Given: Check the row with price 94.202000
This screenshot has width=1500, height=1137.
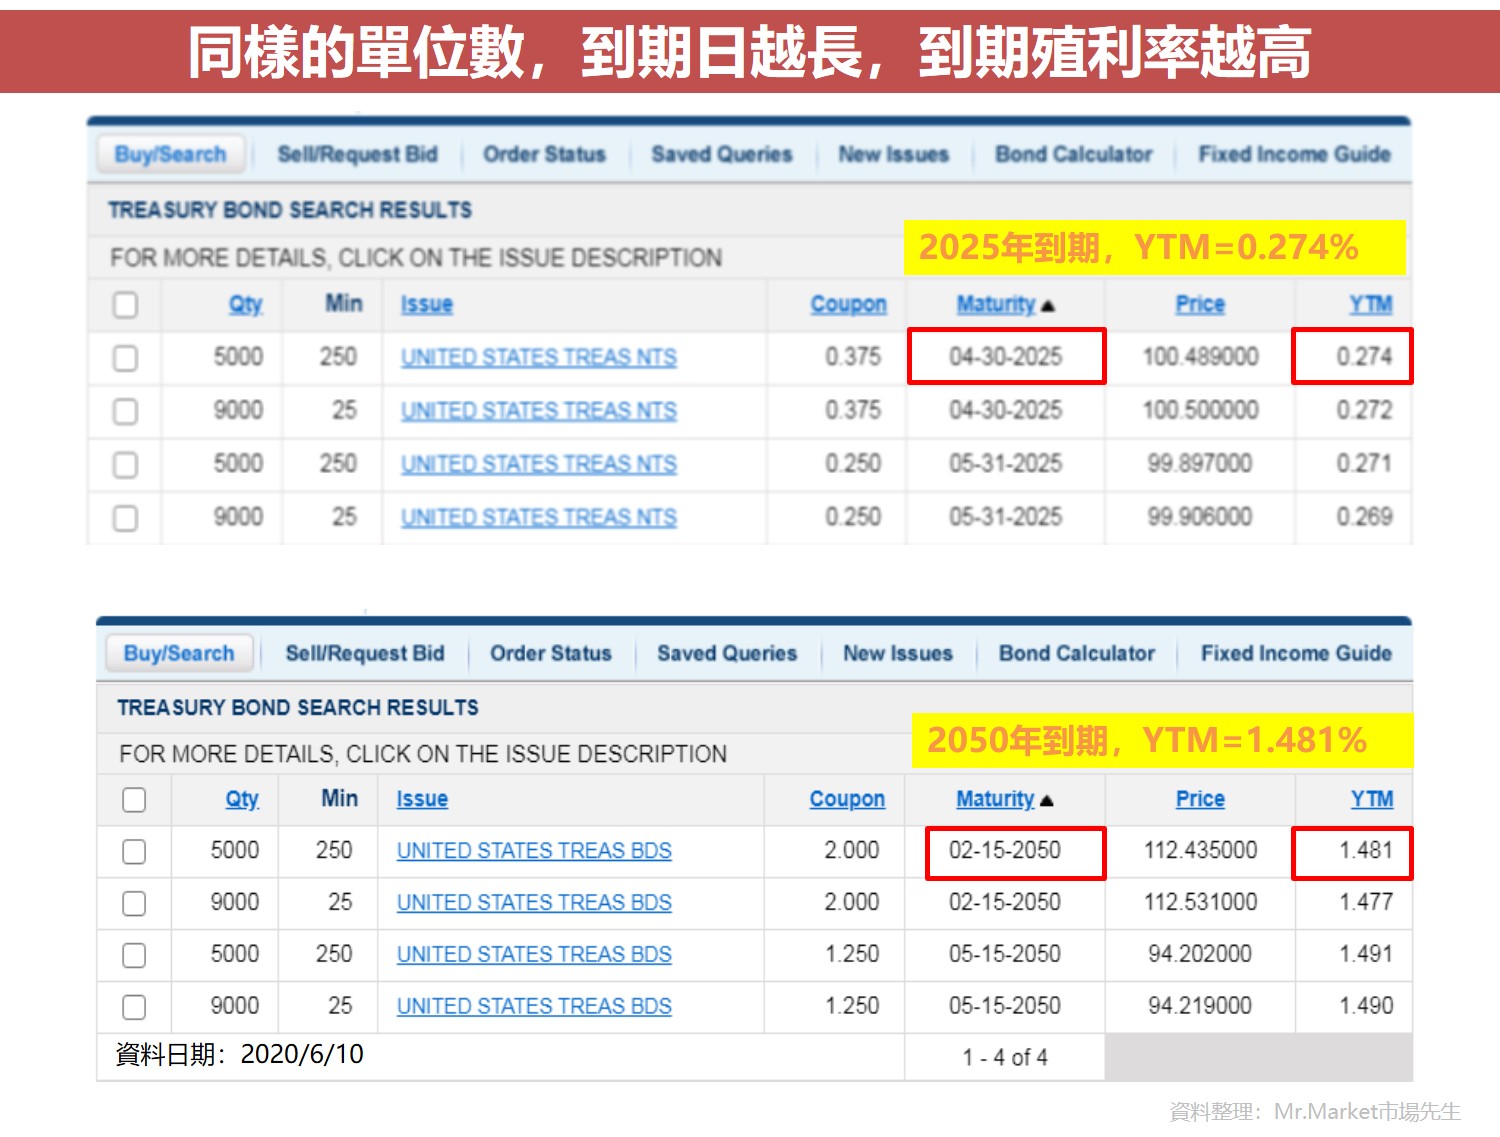Looking at the screenshot, I should [134, 956].
